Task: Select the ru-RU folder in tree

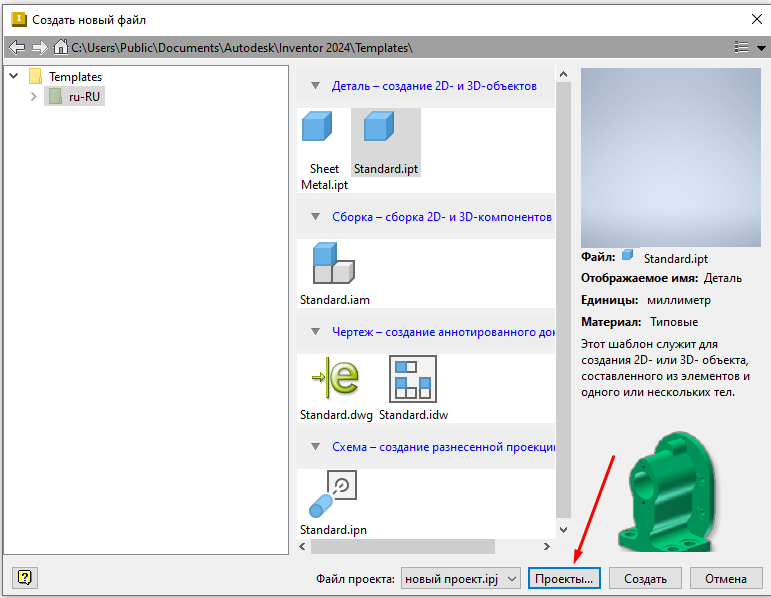Action: pos(75,96)
